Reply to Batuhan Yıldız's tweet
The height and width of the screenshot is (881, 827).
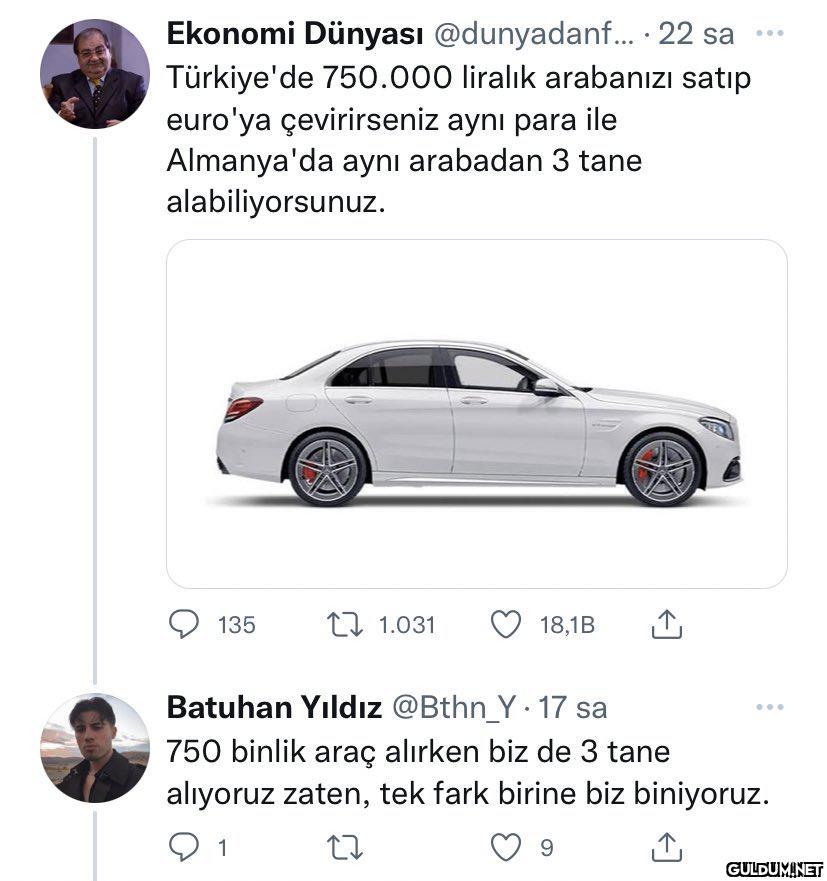[184, 847]
